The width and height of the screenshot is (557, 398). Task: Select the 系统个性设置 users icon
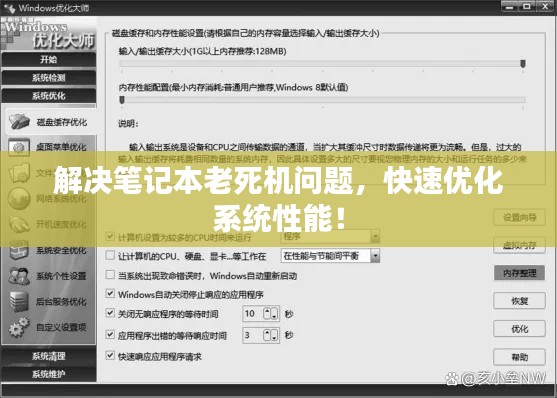pos(19,276)
